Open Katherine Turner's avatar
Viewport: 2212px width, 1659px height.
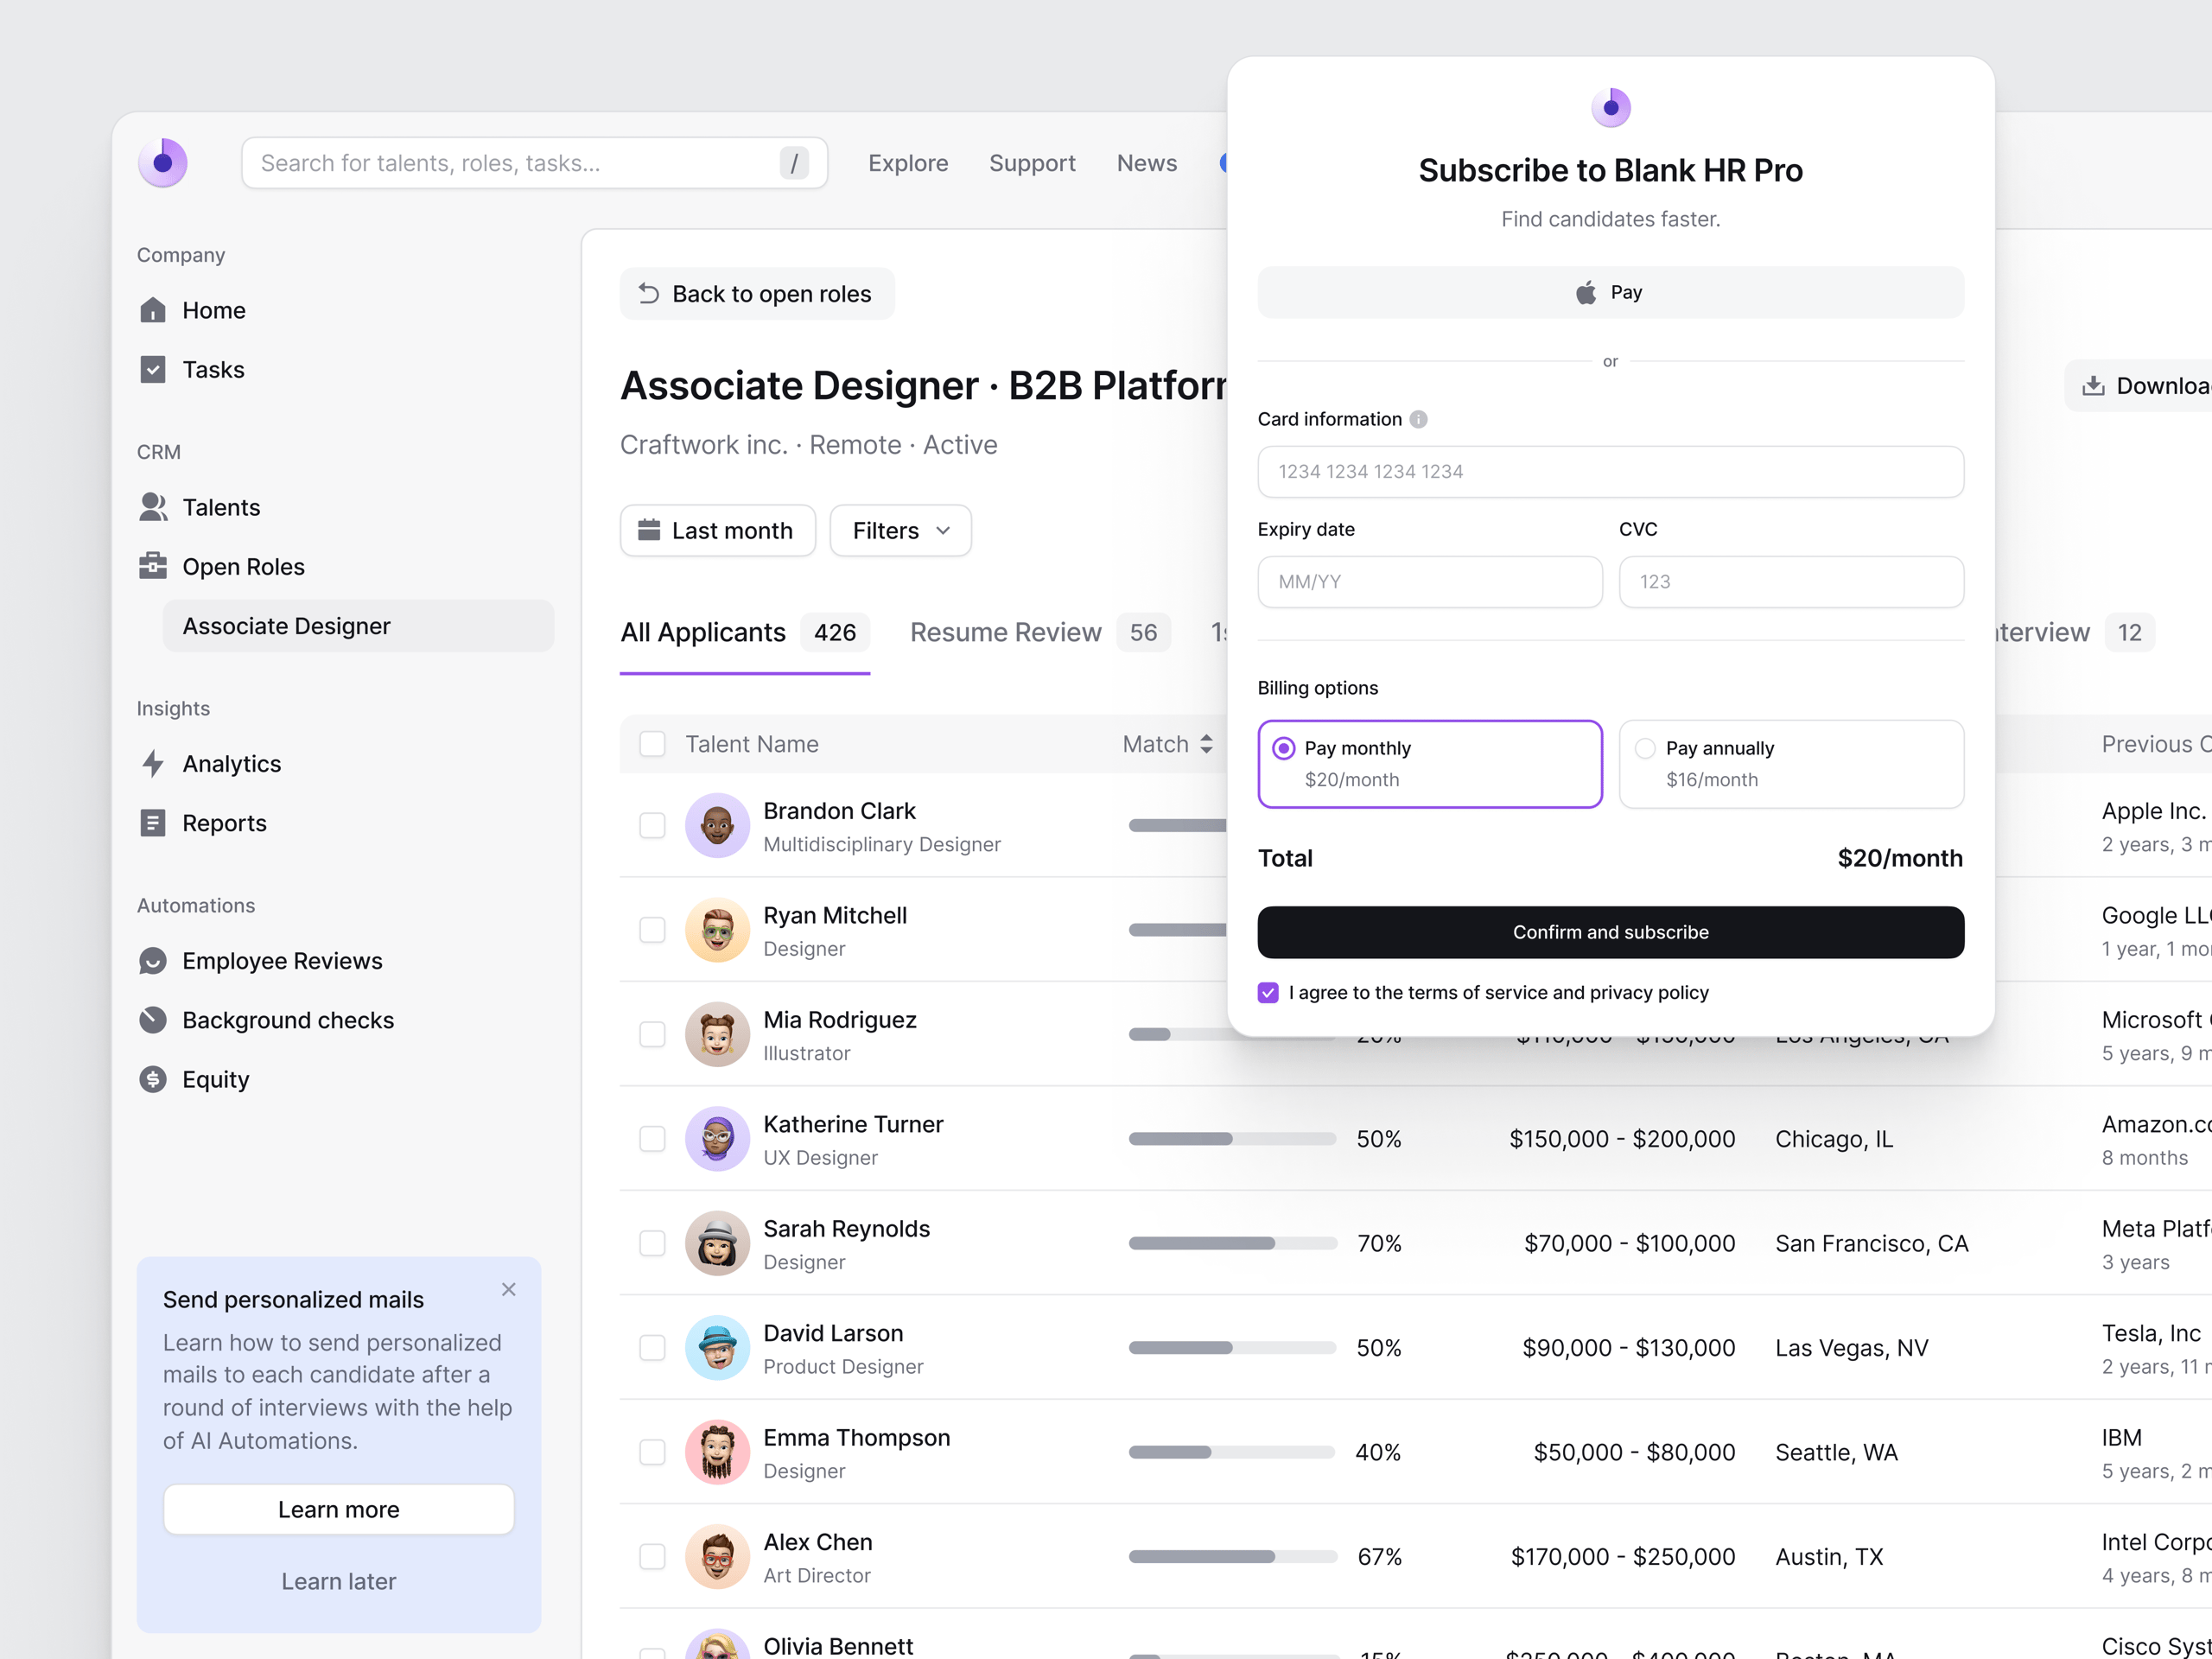coord(717,1139)
